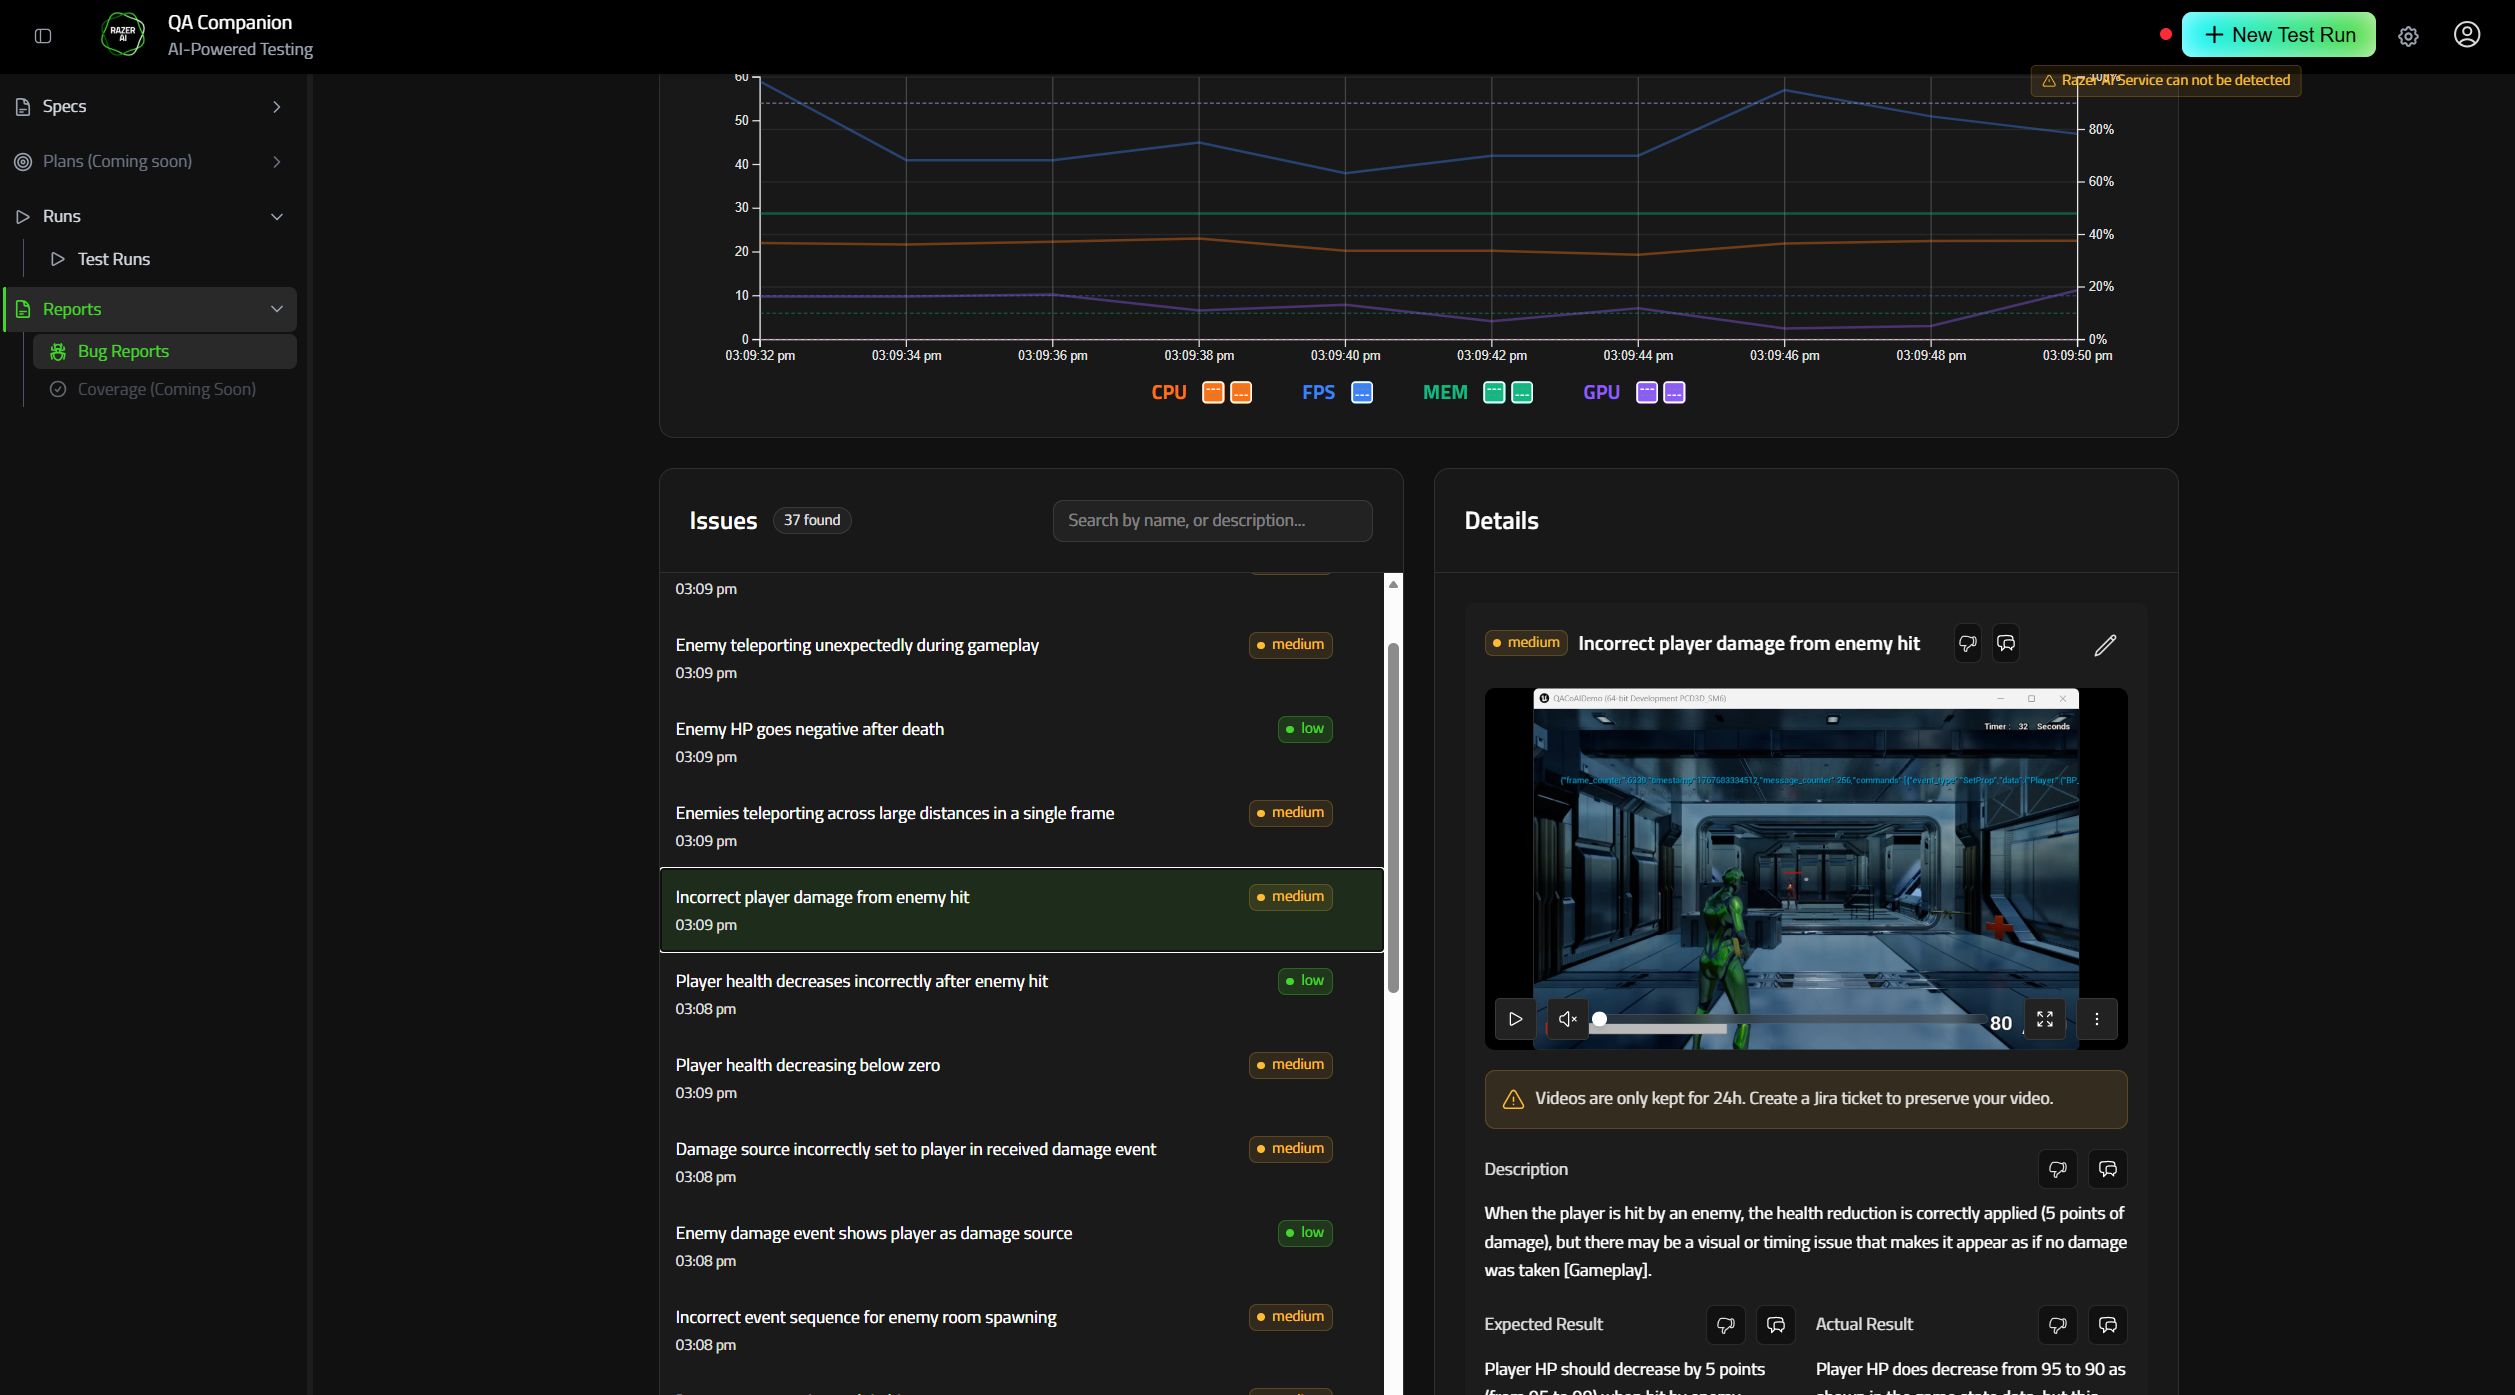This screenshot has height=1395, width=2515.
Task: Select the Incorrect player damage issue
Action: [1020, 910]
